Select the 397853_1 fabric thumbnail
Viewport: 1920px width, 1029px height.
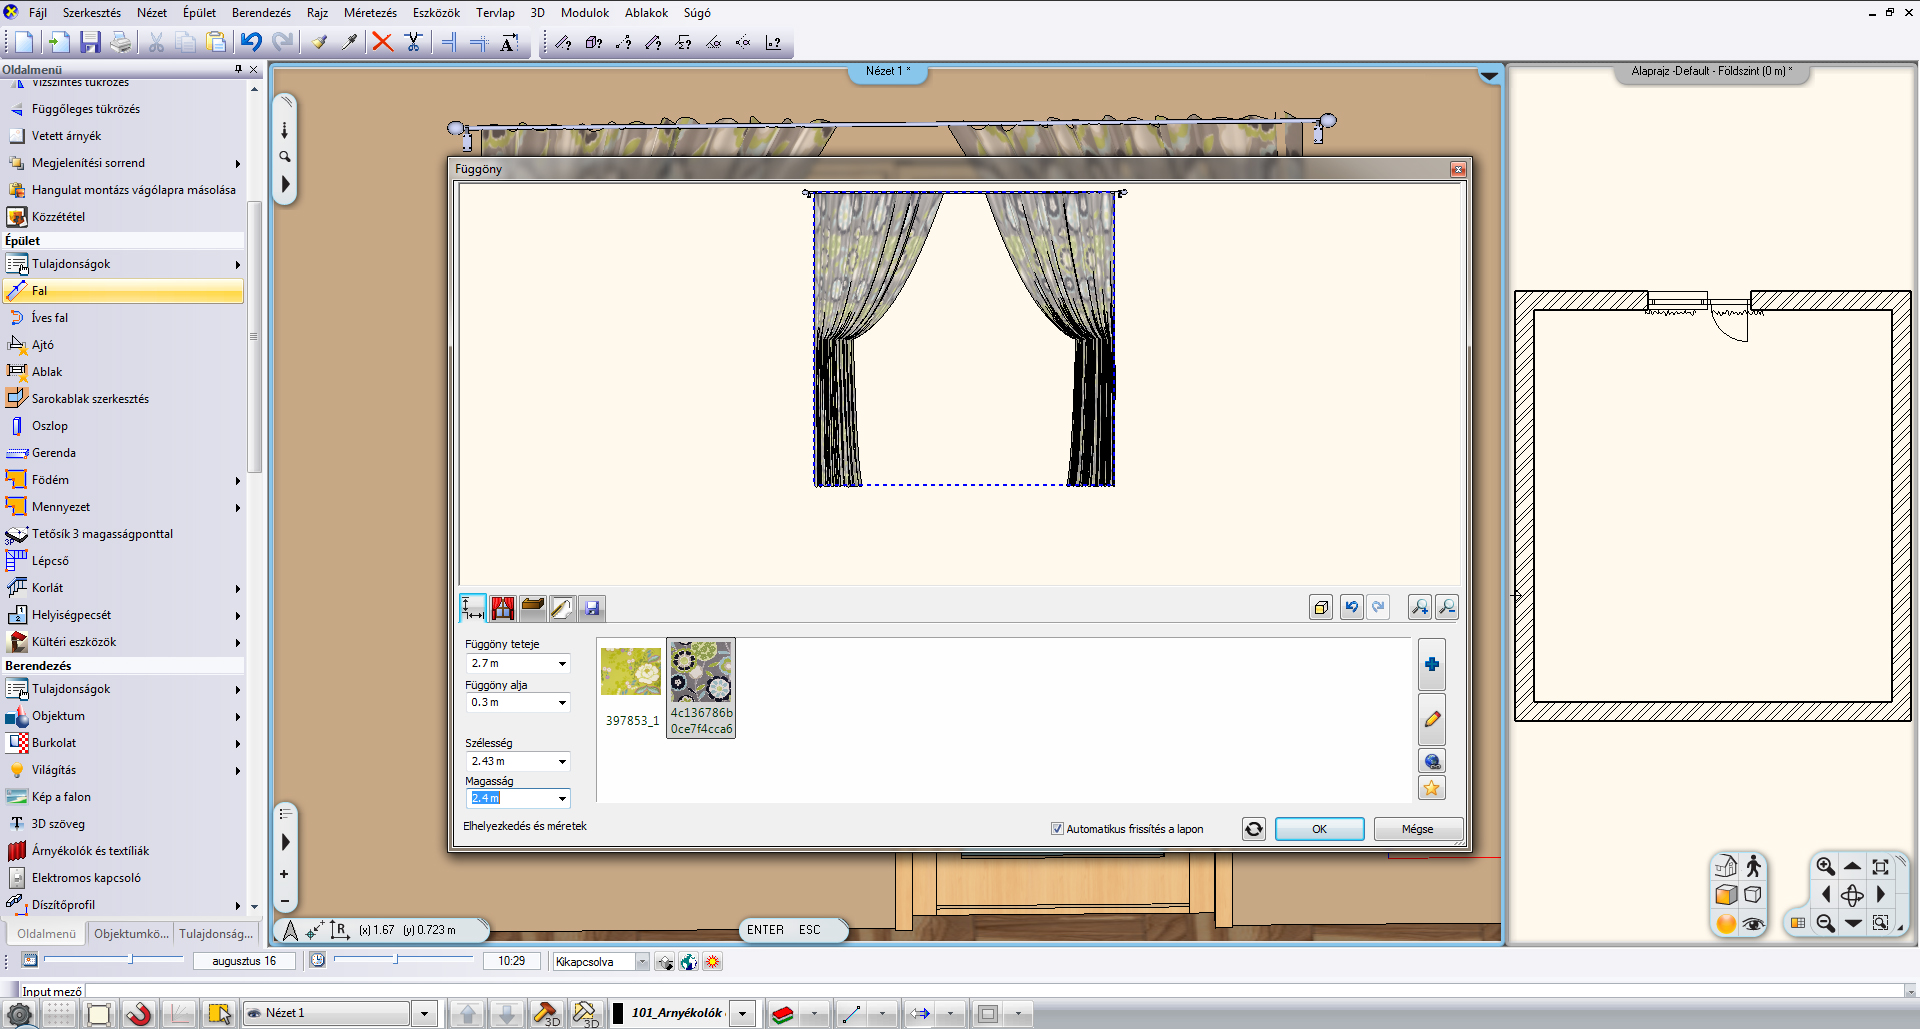click(631, 672)
